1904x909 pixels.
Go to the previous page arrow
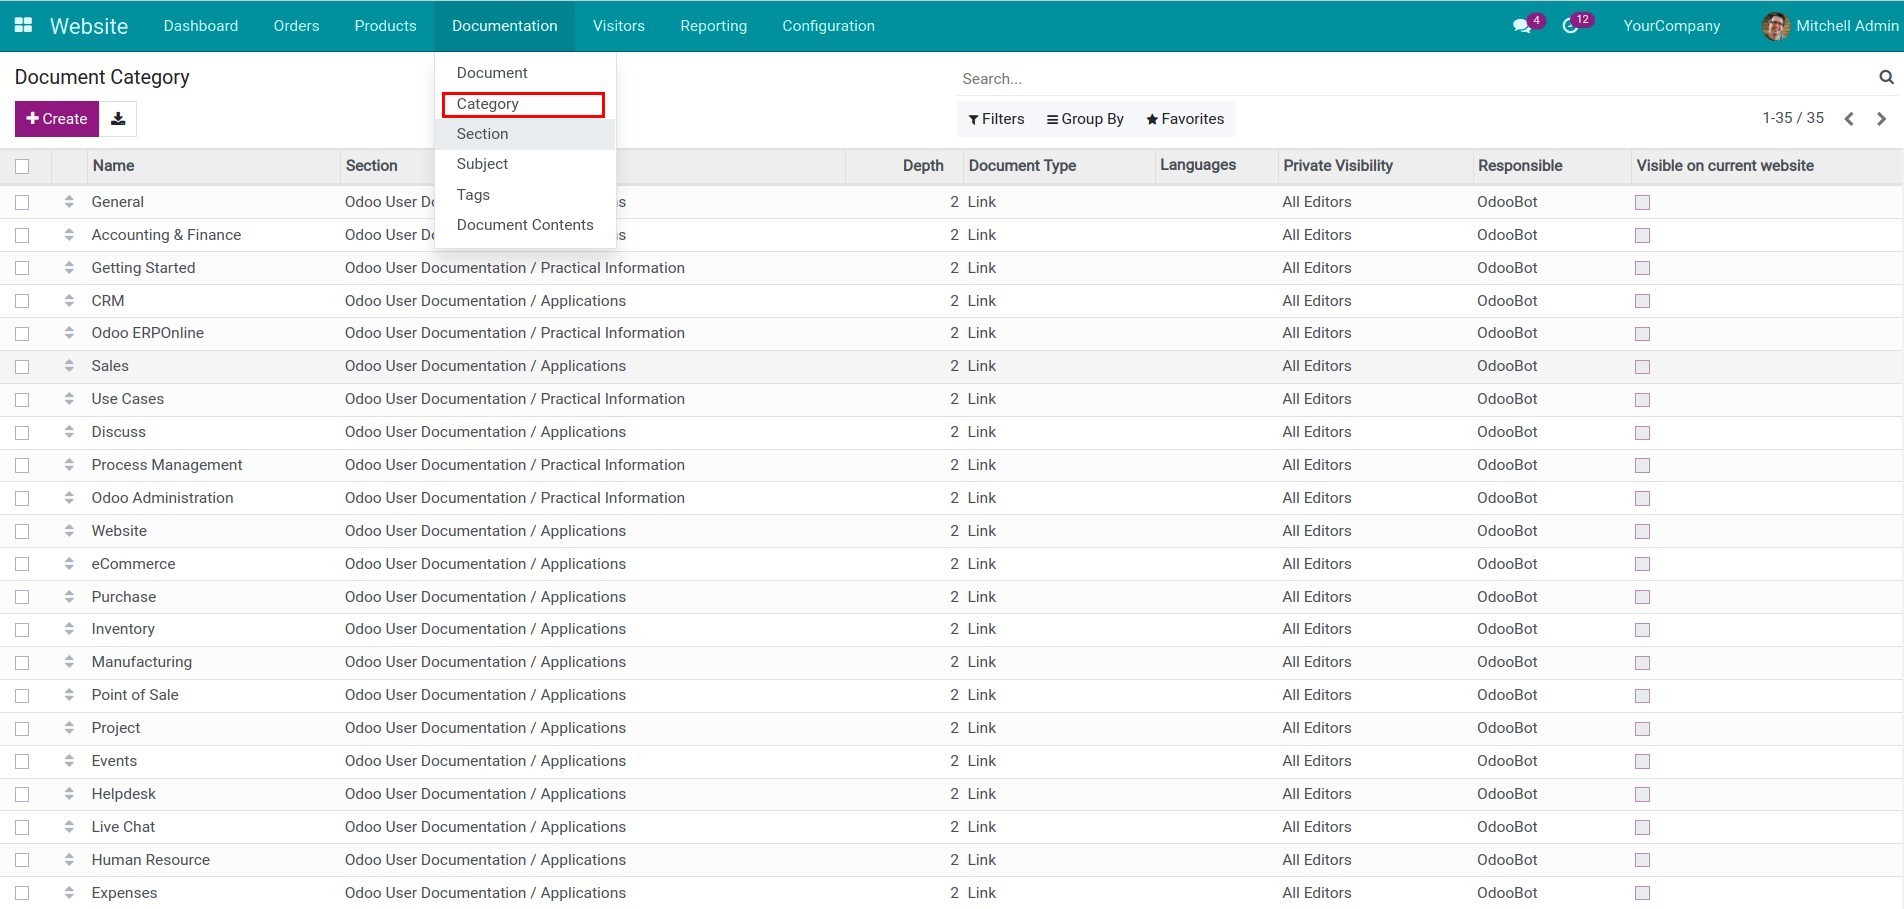pos(1849,118)
